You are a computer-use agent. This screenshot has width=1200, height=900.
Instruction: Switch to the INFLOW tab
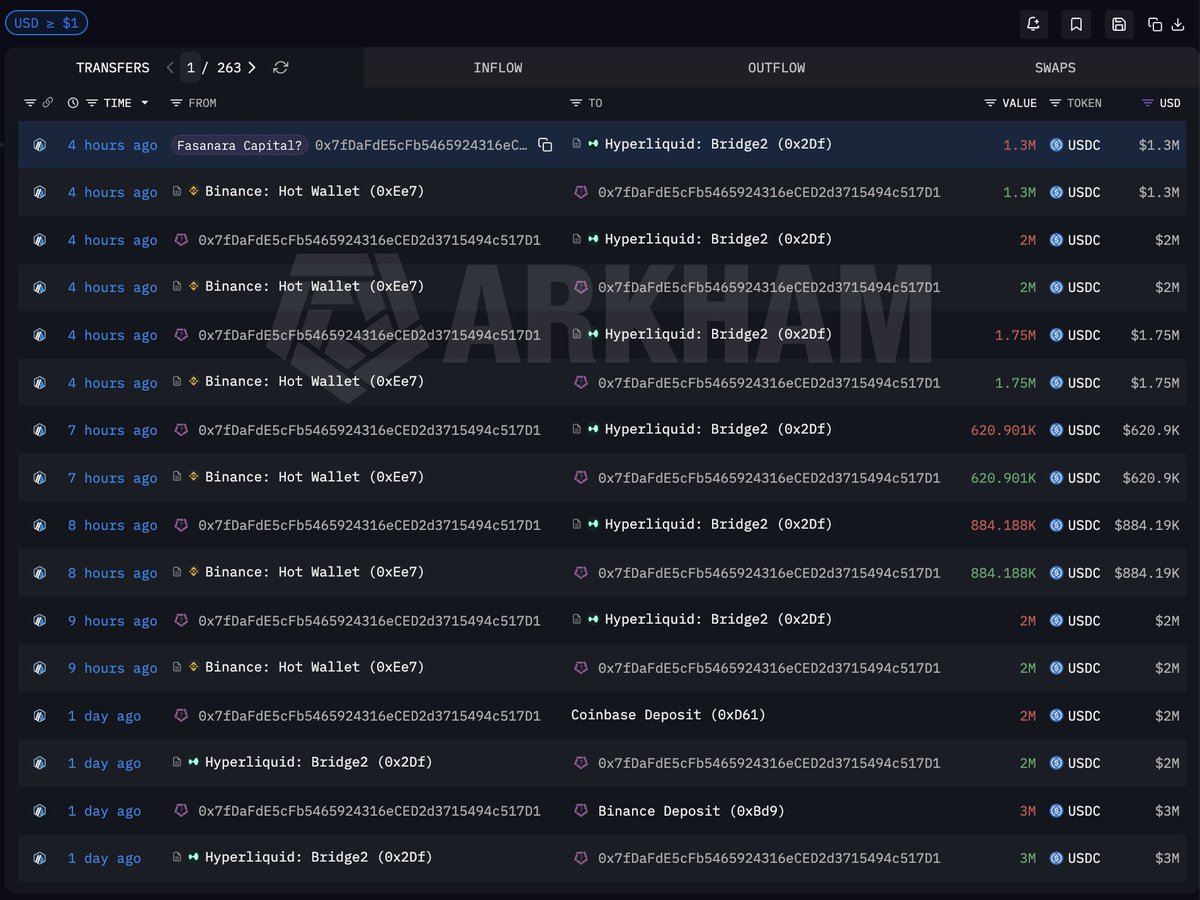tap(497, 68)
